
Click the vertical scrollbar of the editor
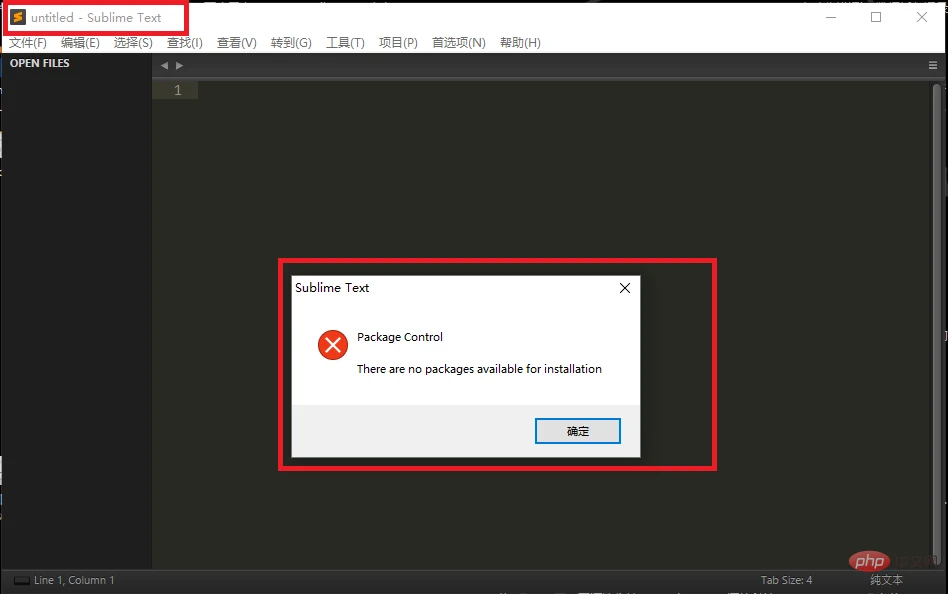click(937, 324)
